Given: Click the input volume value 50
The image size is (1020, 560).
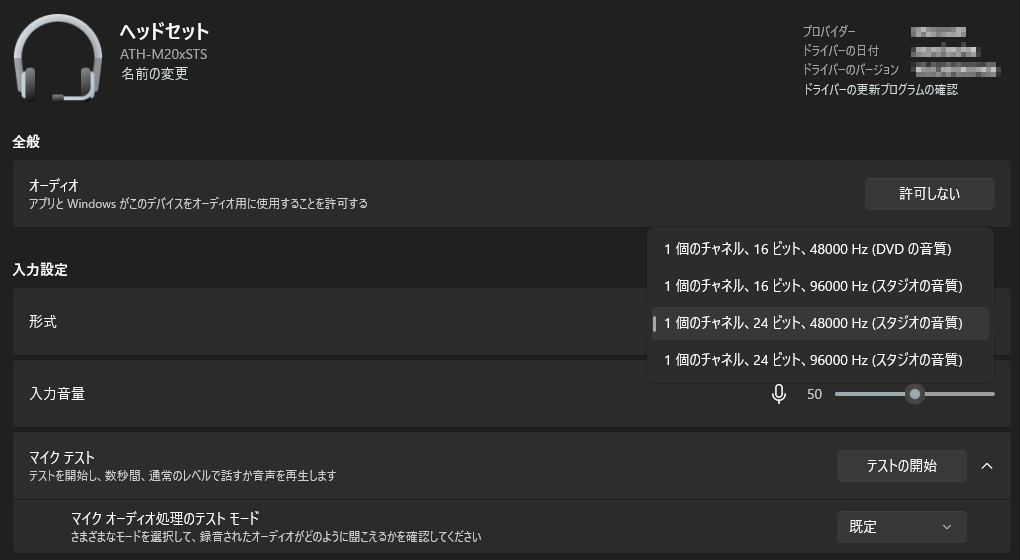Looking at the screenshot, I should pyautogui.click(x=814, y=394).
